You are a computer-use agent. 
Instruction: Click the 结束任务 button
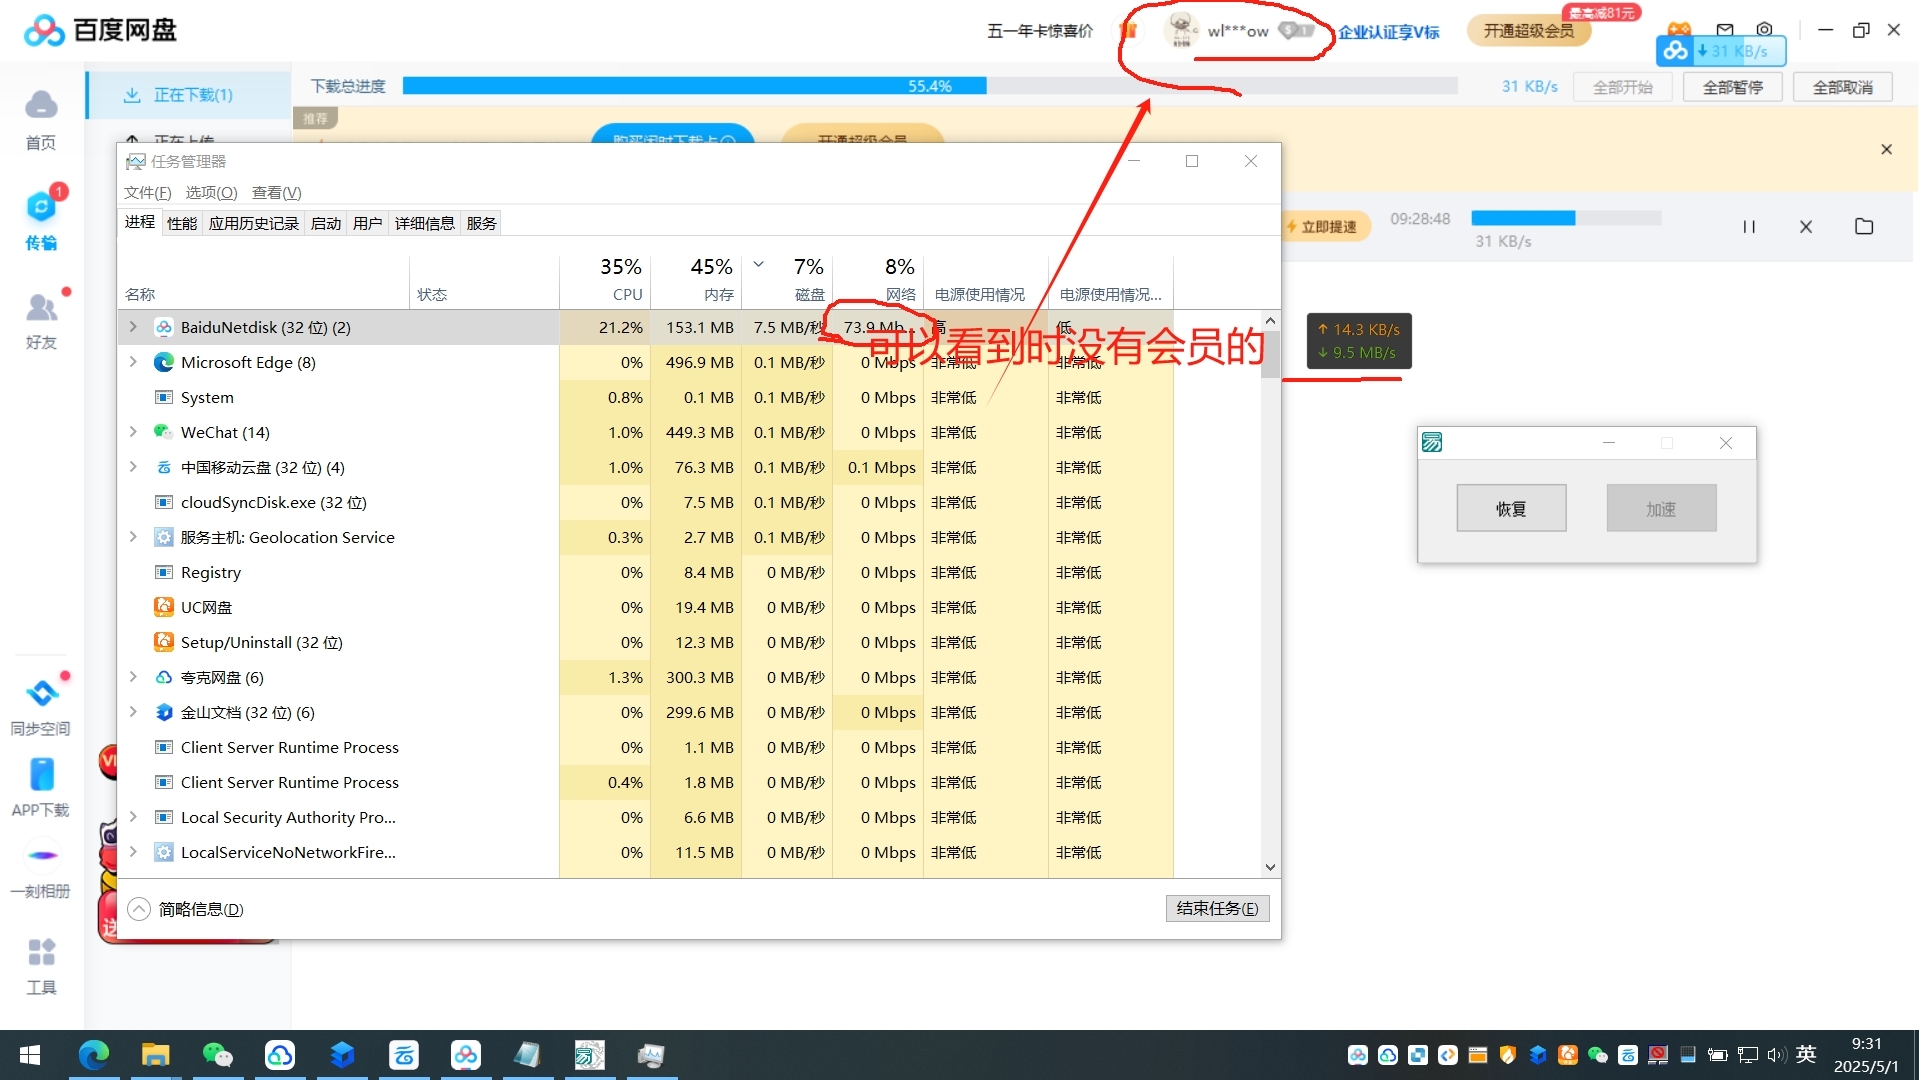1217,908
